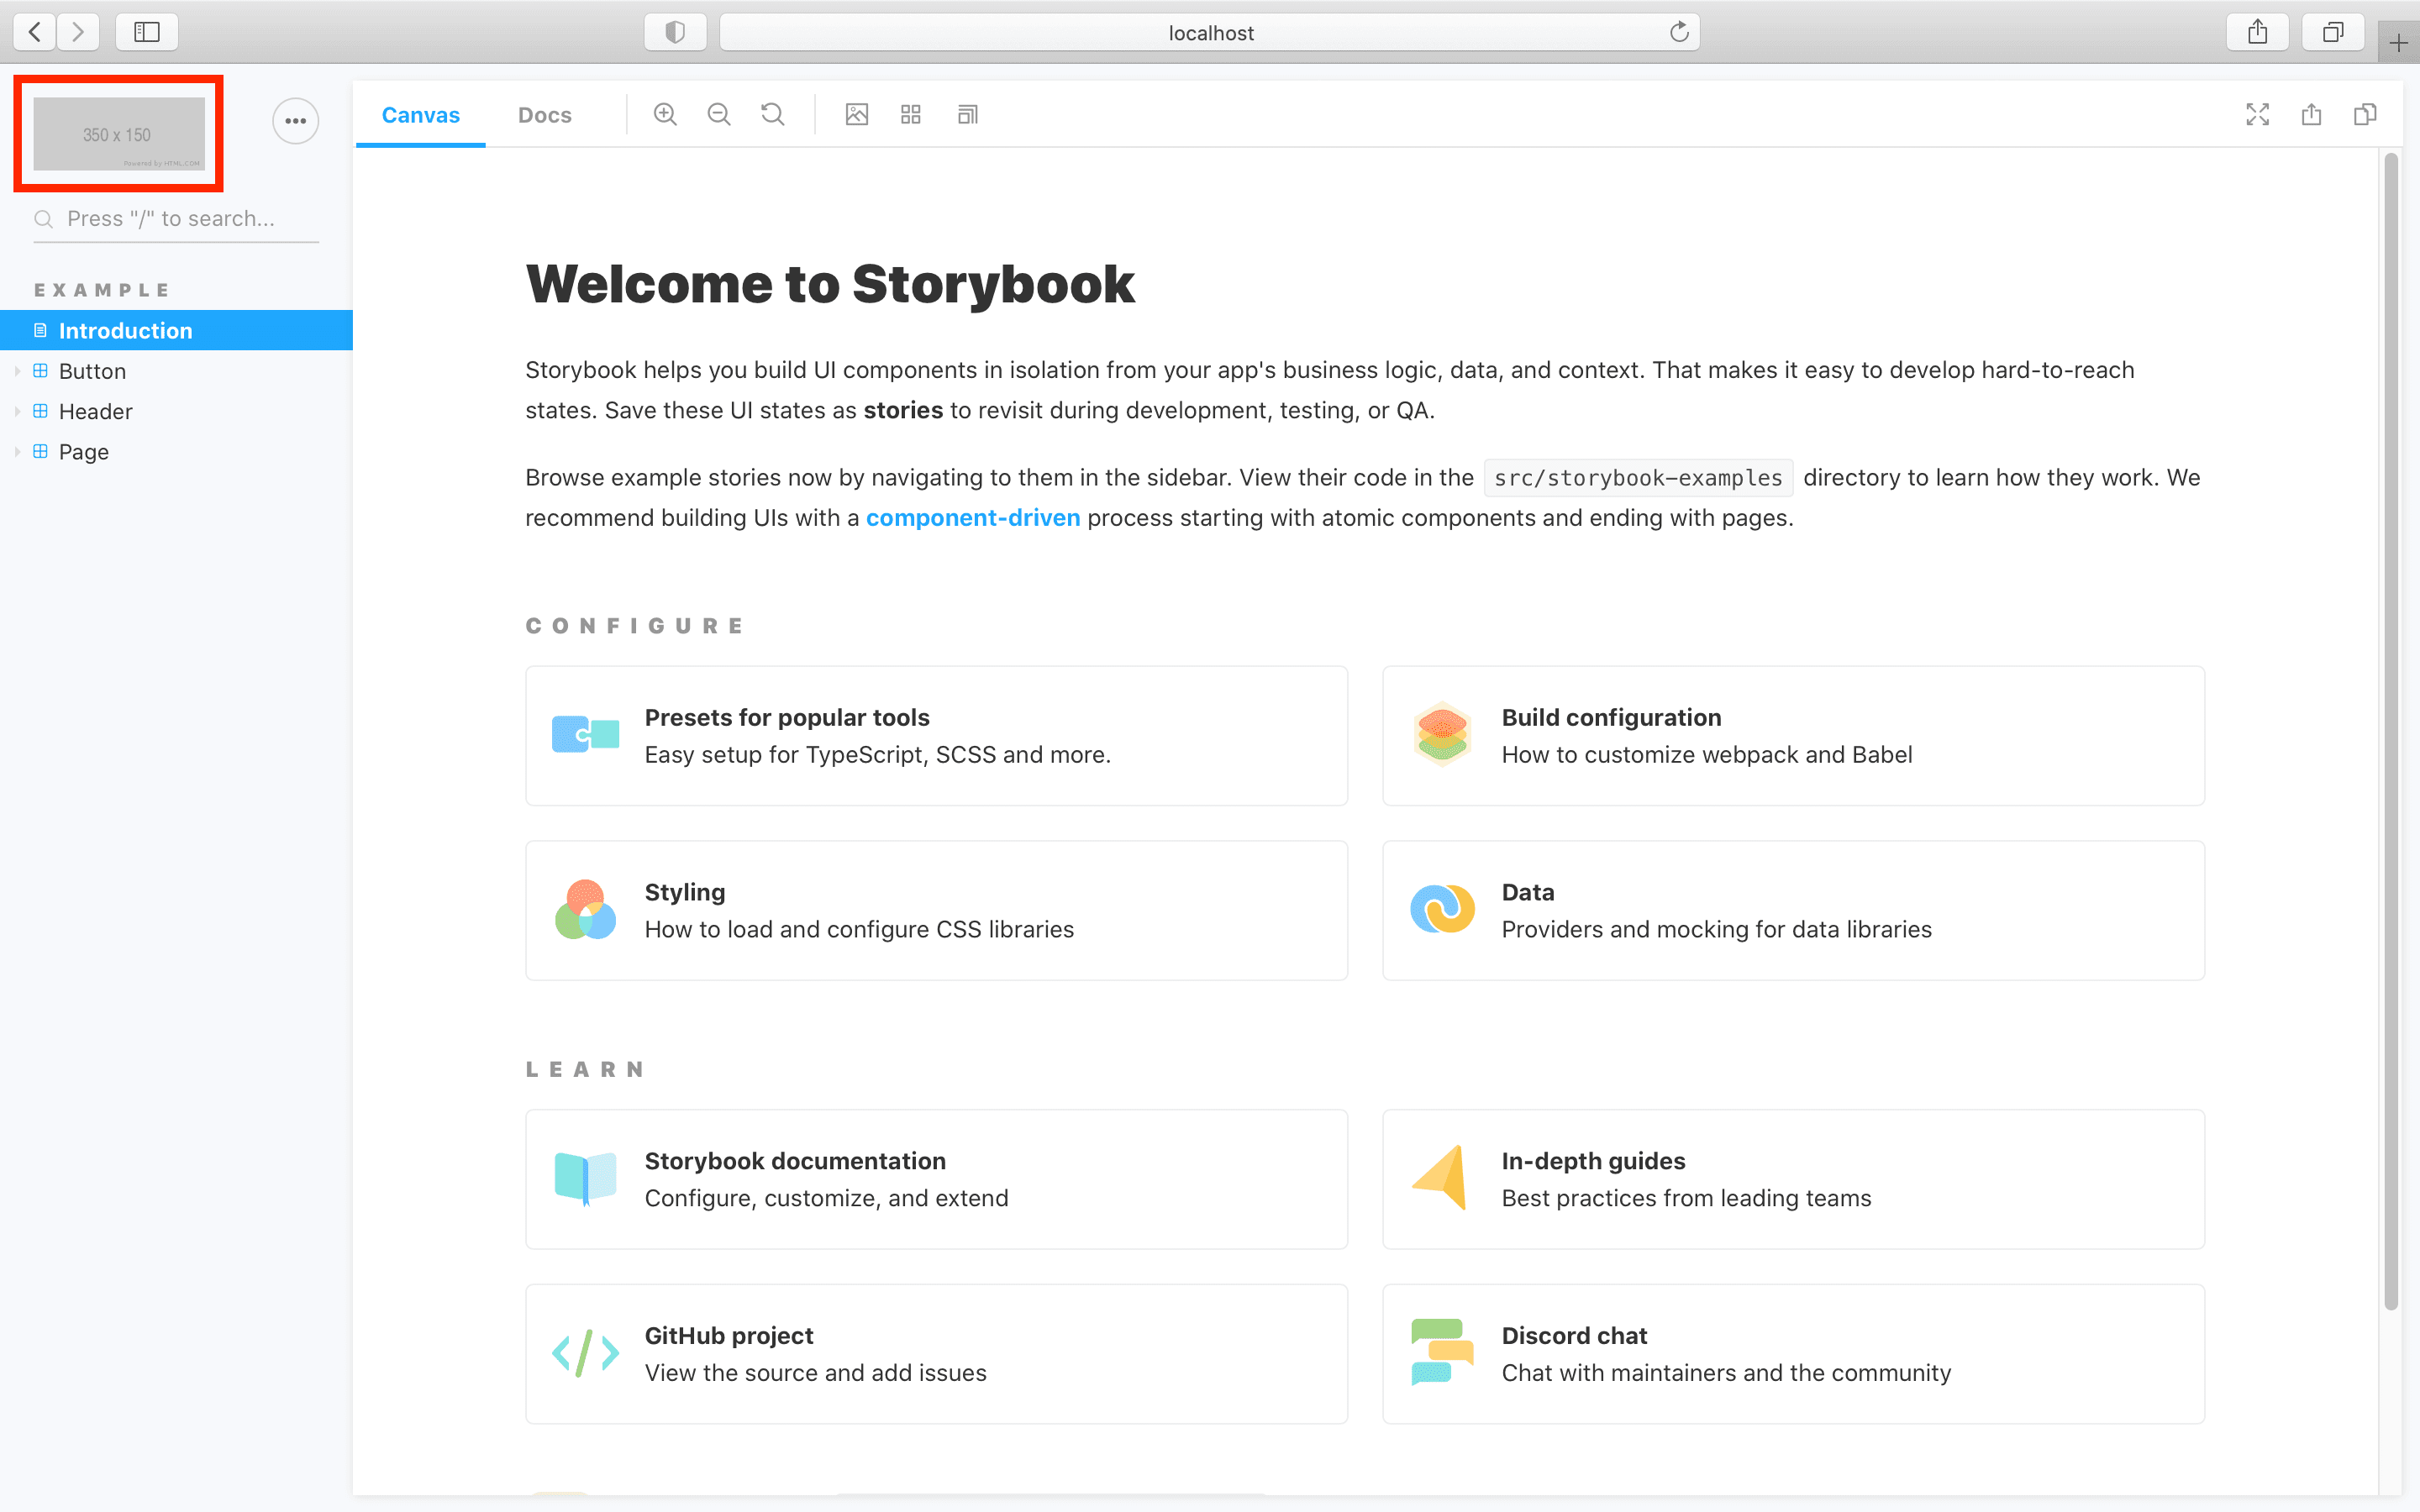The image size is (2420, 1512).
Task: Expand the Page component tree item
Action: pos(18,451)
